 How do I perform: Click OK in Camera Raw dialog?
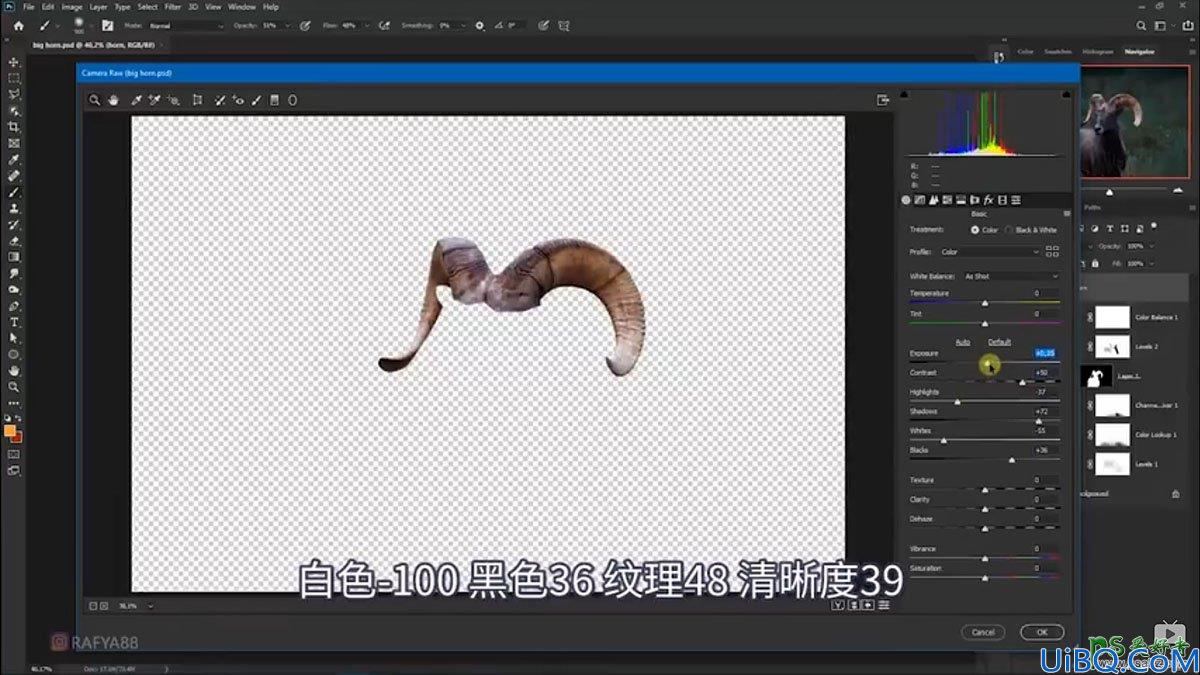[1042, 632]
